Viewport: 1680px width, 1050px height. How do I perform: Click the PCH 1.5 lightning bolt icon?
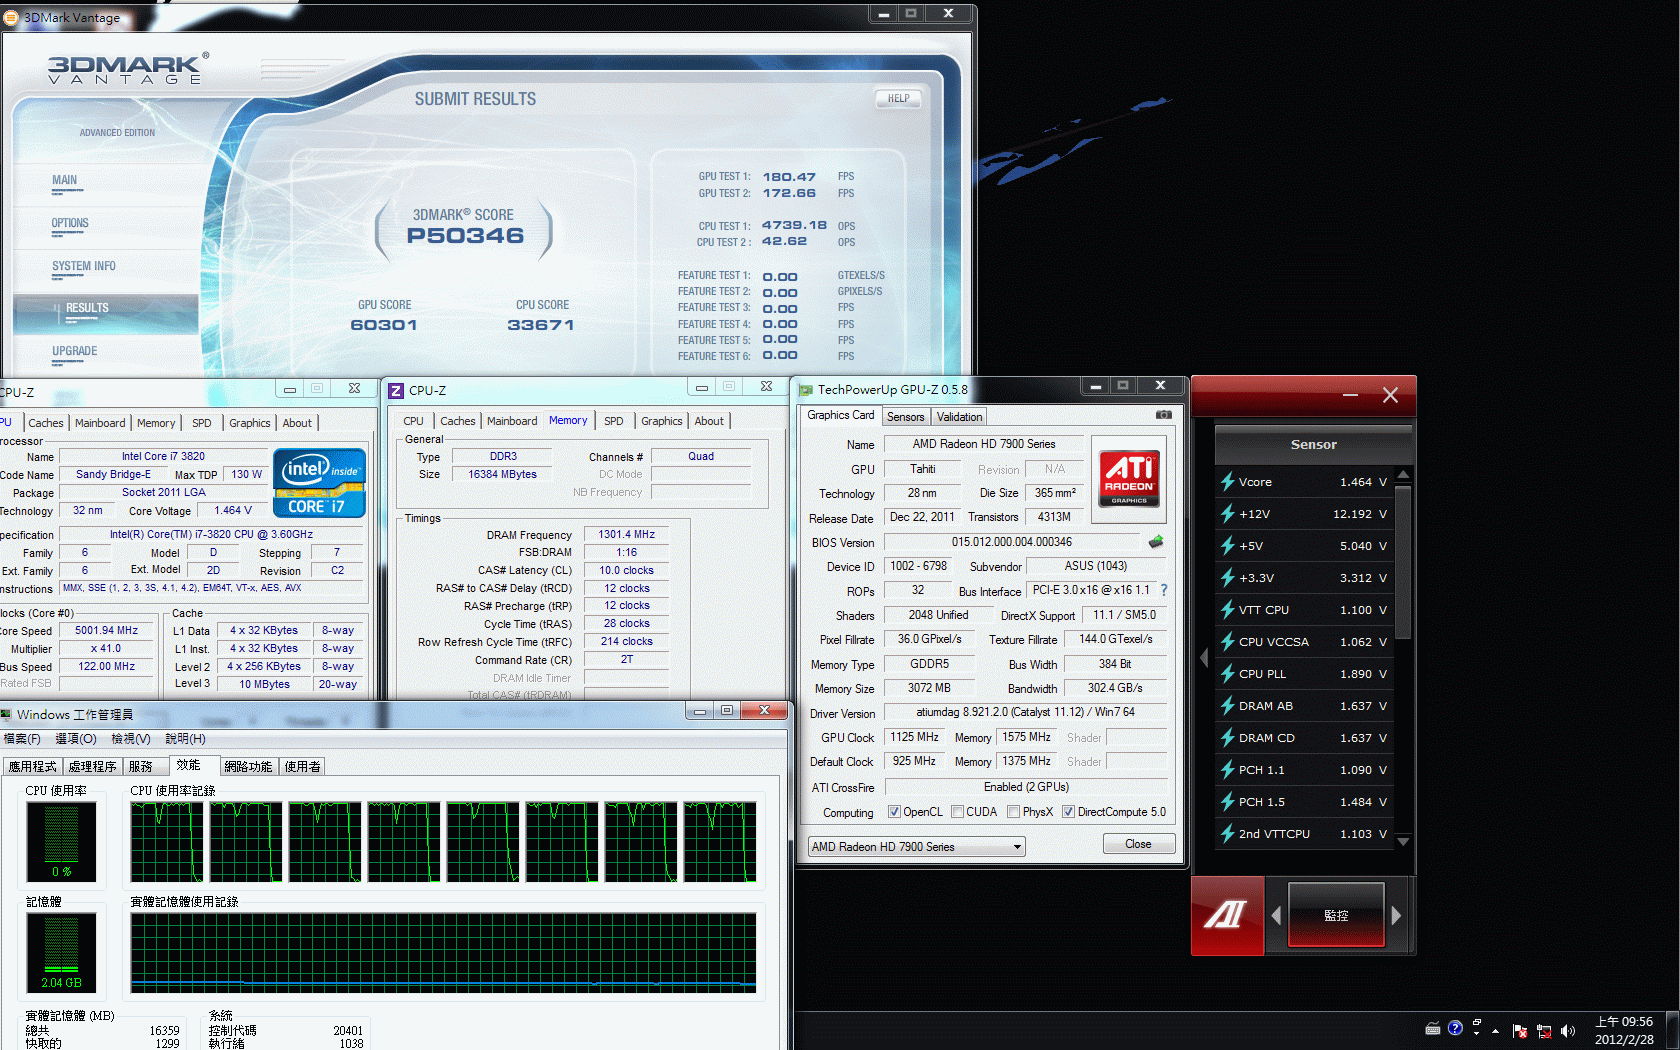click(x=1227, y=802)
